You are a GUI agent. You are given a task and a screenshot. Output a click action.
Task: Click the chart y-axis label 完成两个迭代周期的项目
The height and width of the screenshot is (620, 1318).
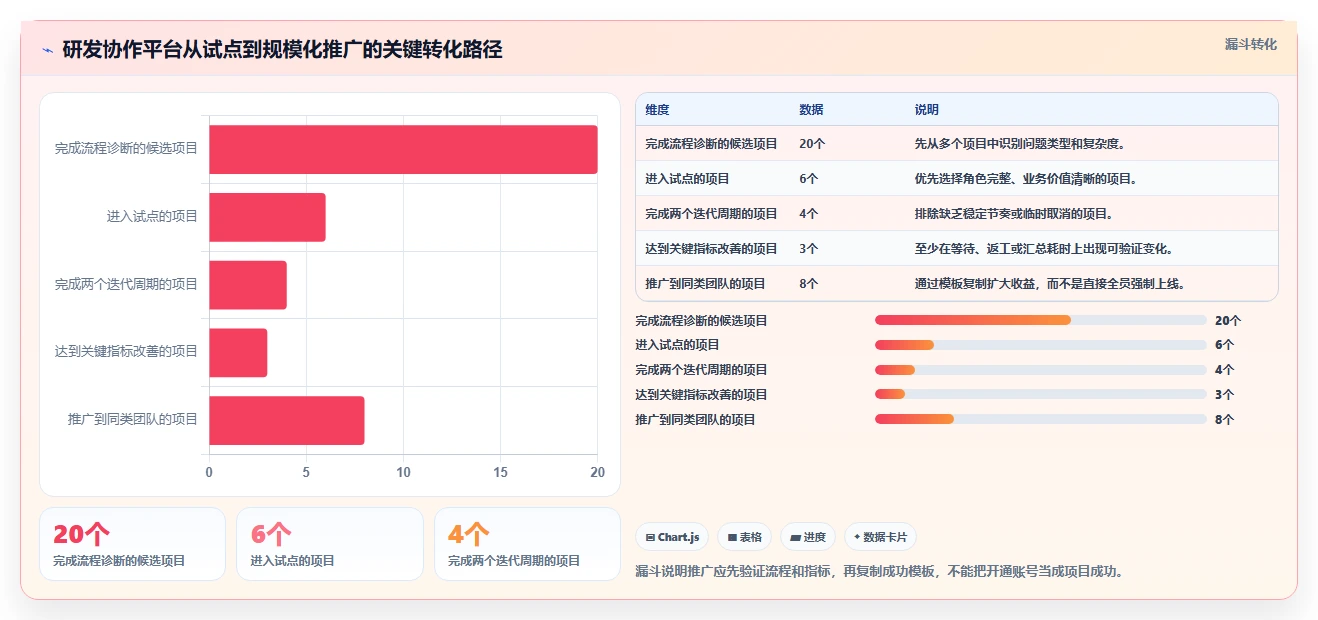[x=126, y=284]
